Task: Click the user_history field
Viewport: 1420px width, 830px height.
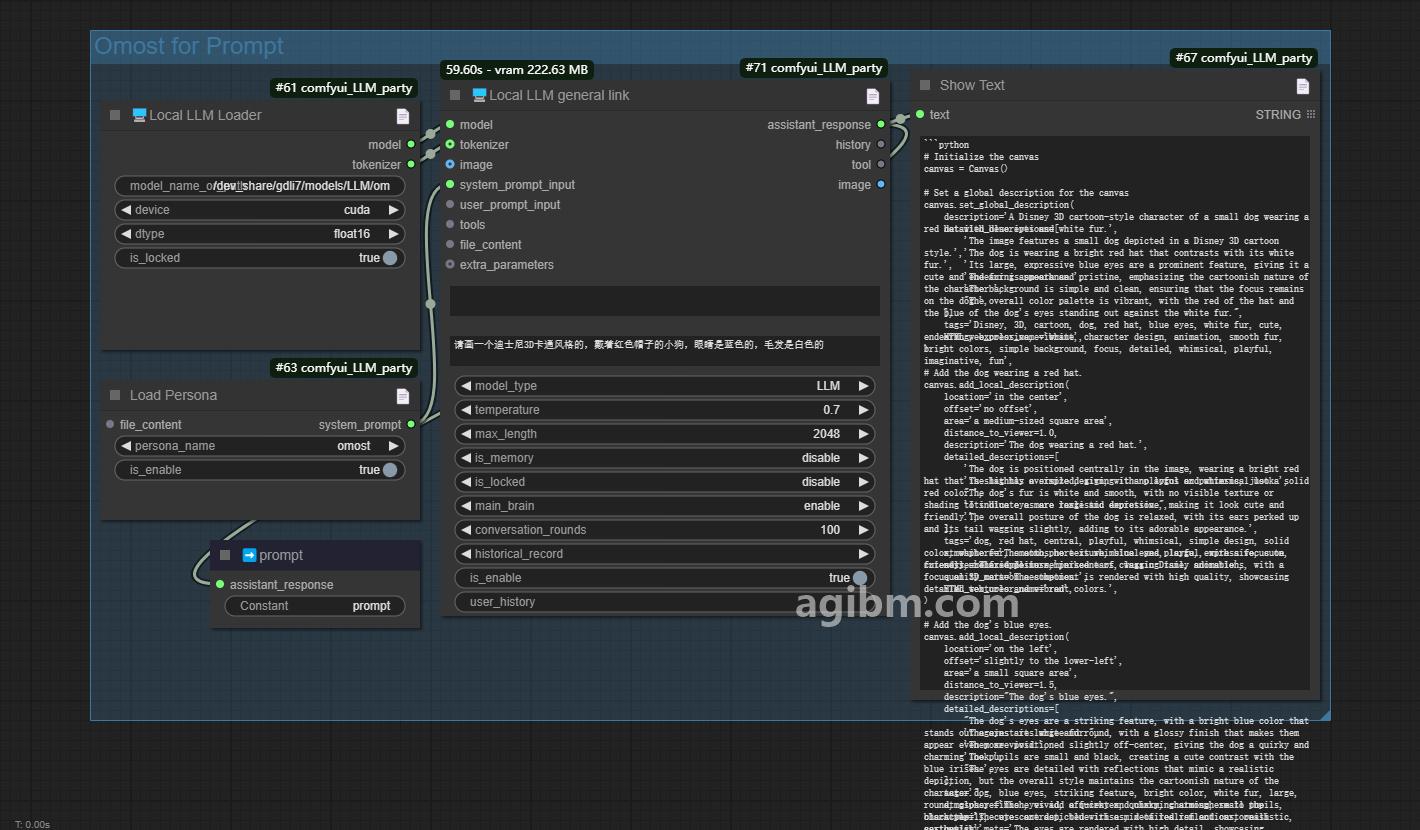Action: [665, 602]
